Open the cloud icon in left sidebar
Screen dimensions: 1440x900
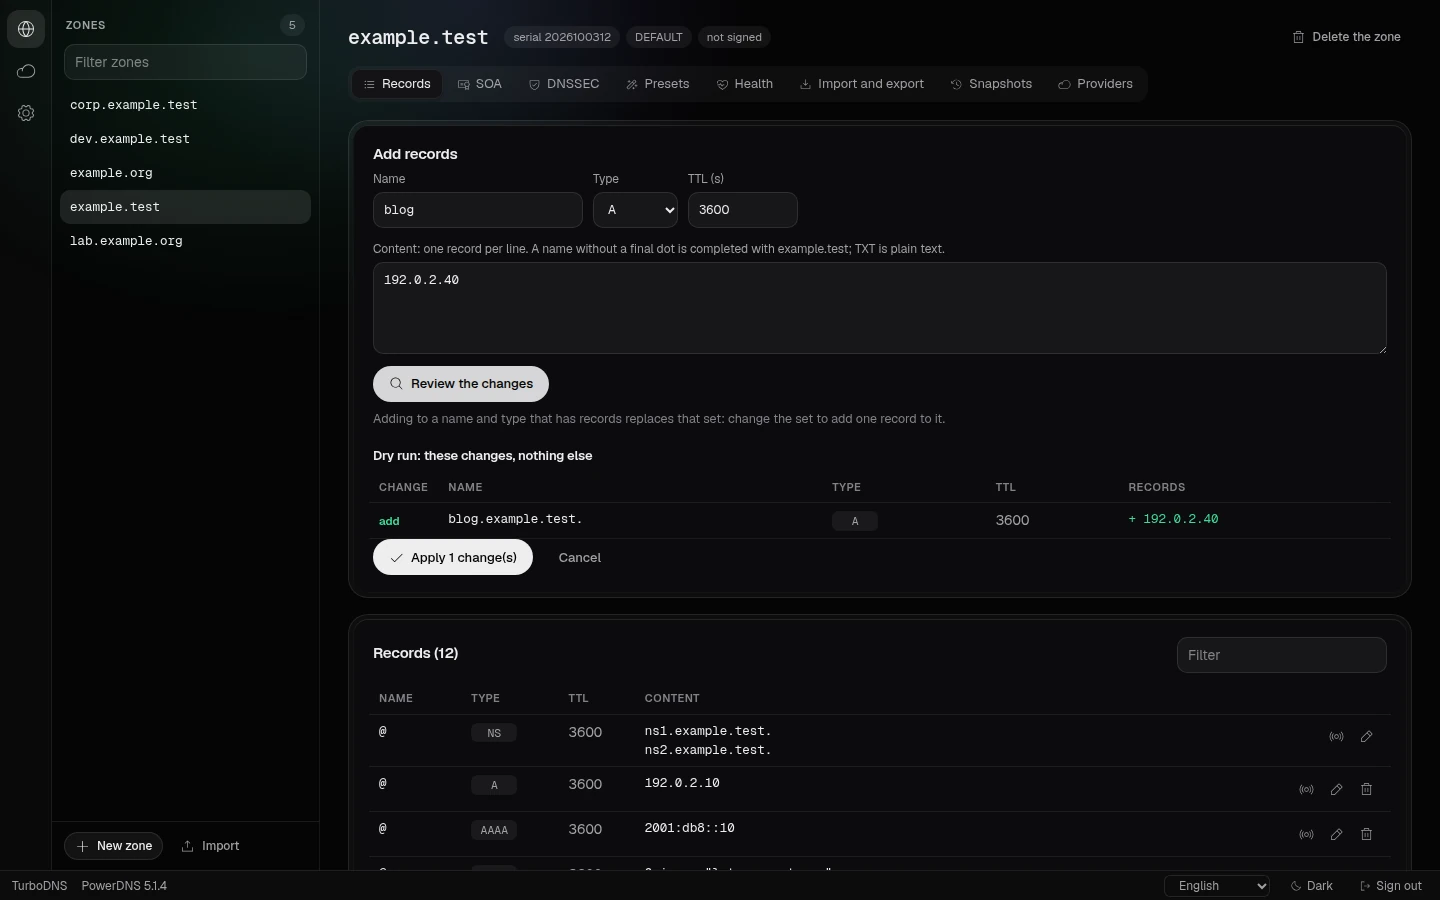26,71
